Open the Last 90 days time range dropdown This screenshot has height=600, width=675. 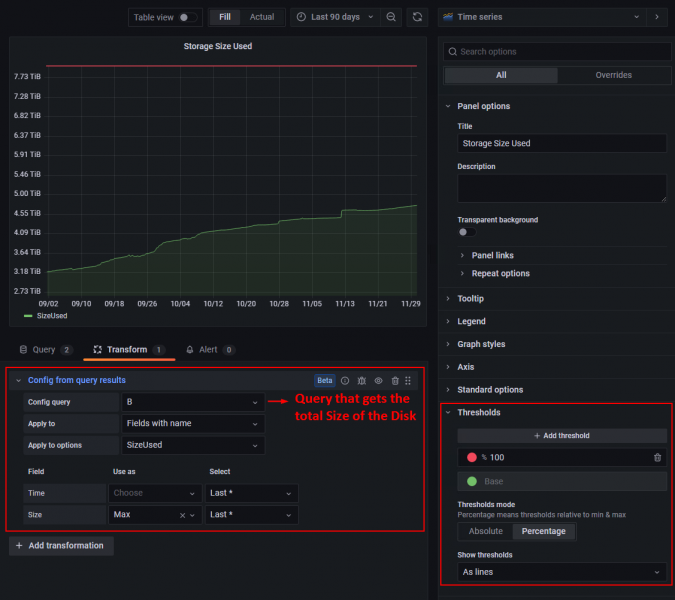coord(335,17)
